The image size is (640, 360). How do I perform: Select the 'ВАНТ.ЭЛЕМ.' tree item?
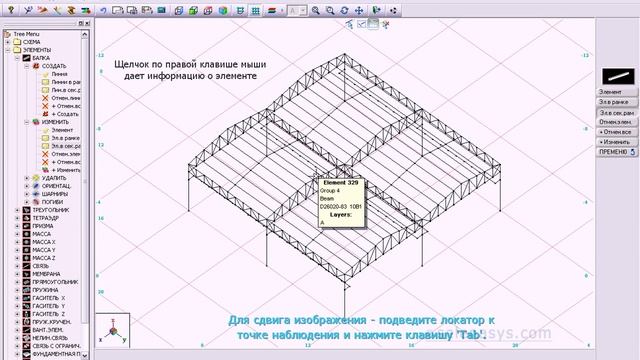pyautogui.click(x=48, y=330)
